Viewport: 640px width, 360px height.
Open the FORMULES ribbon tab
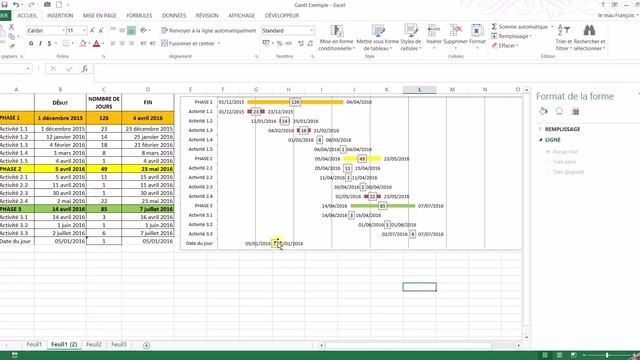139,16
